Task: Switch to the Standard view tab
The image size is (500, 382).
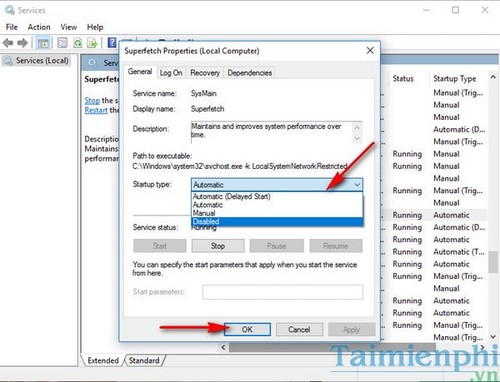Action: pos(144,360)
